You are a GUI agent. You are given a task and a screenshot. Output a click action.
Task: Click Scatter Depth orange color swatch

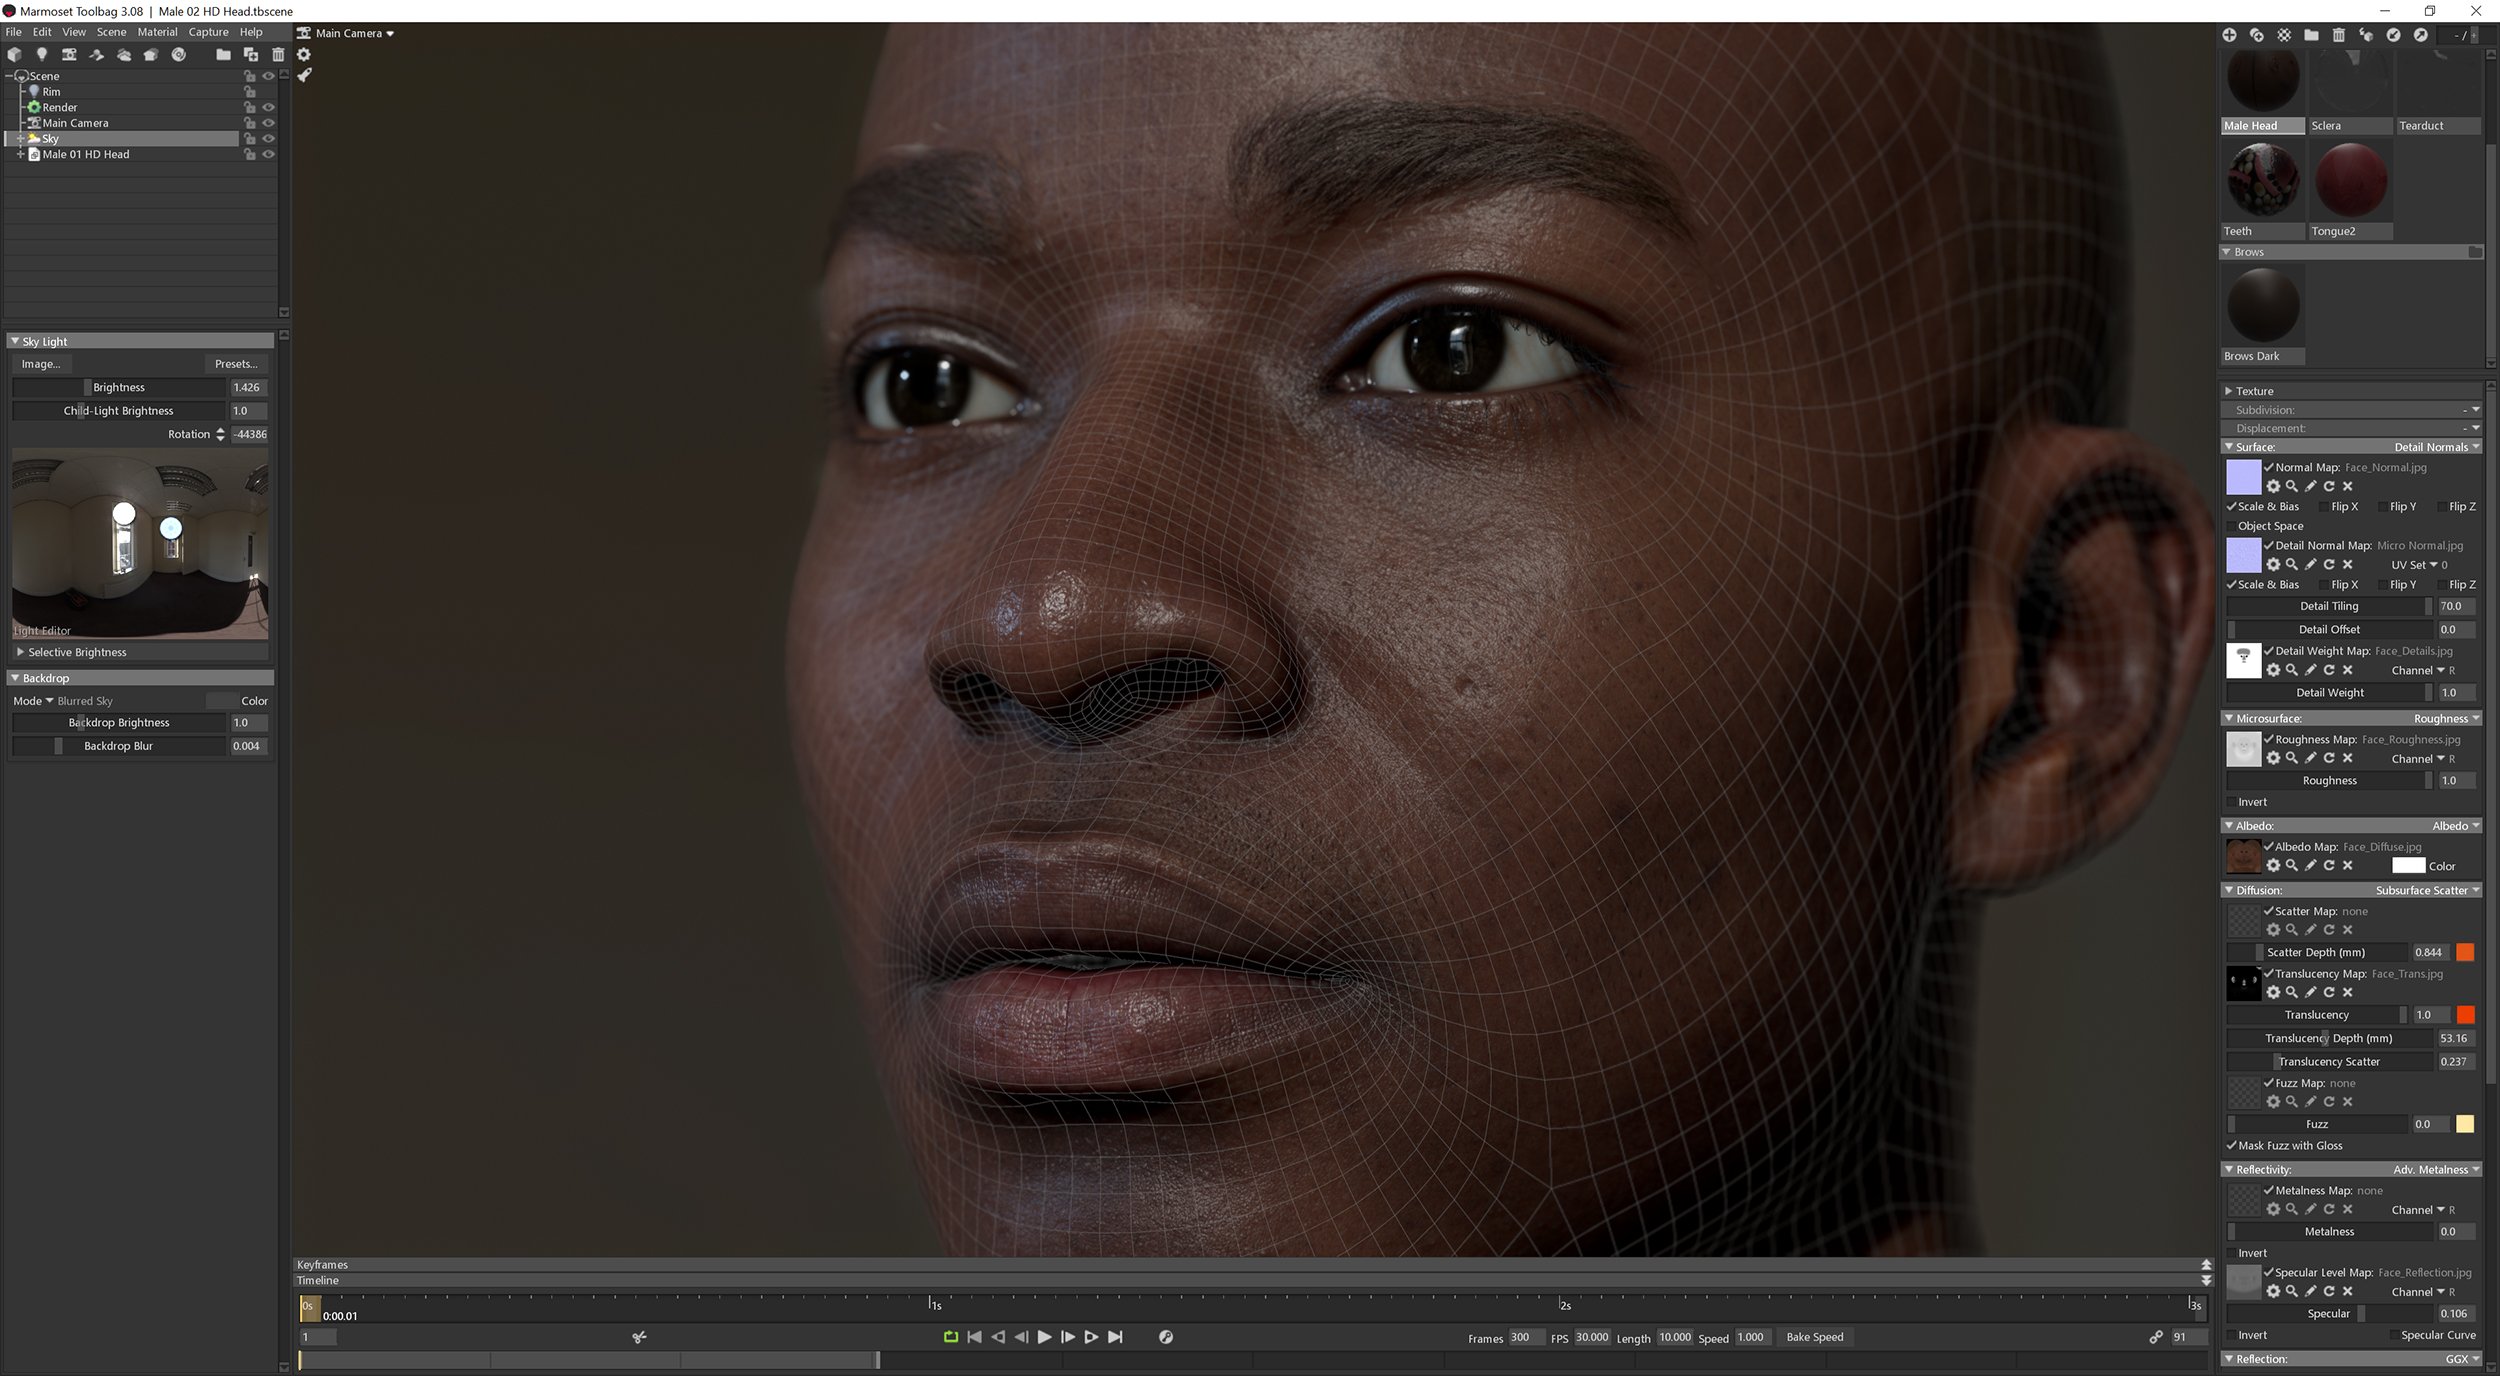[x=2465, y=952]
